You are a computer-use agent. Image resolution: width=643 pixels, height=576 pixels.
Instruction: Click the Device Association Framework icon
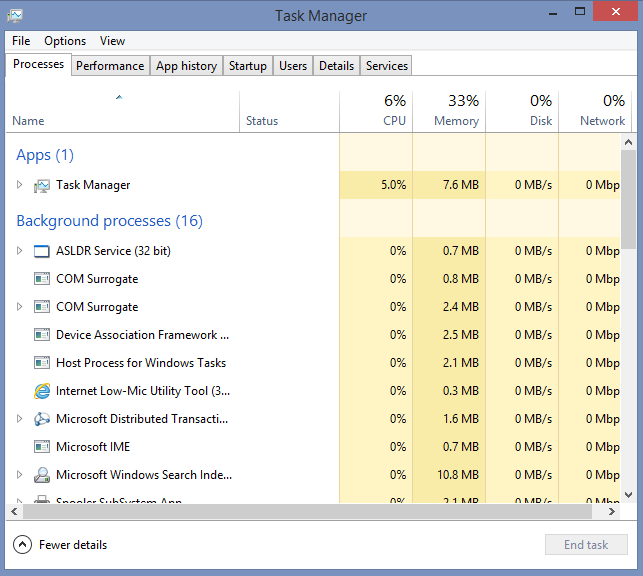click(x=42, y=335)
